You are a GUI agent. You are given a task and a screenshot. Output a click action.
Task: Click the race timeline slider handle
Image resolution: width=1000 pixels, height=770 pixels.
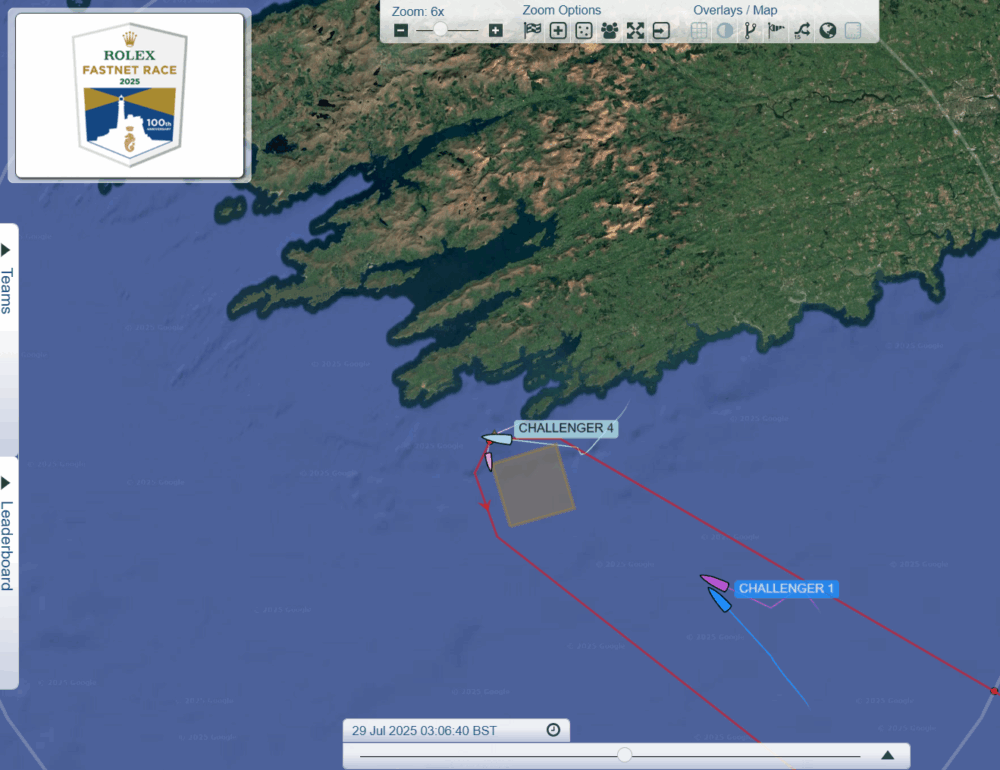tap(624, 755)
